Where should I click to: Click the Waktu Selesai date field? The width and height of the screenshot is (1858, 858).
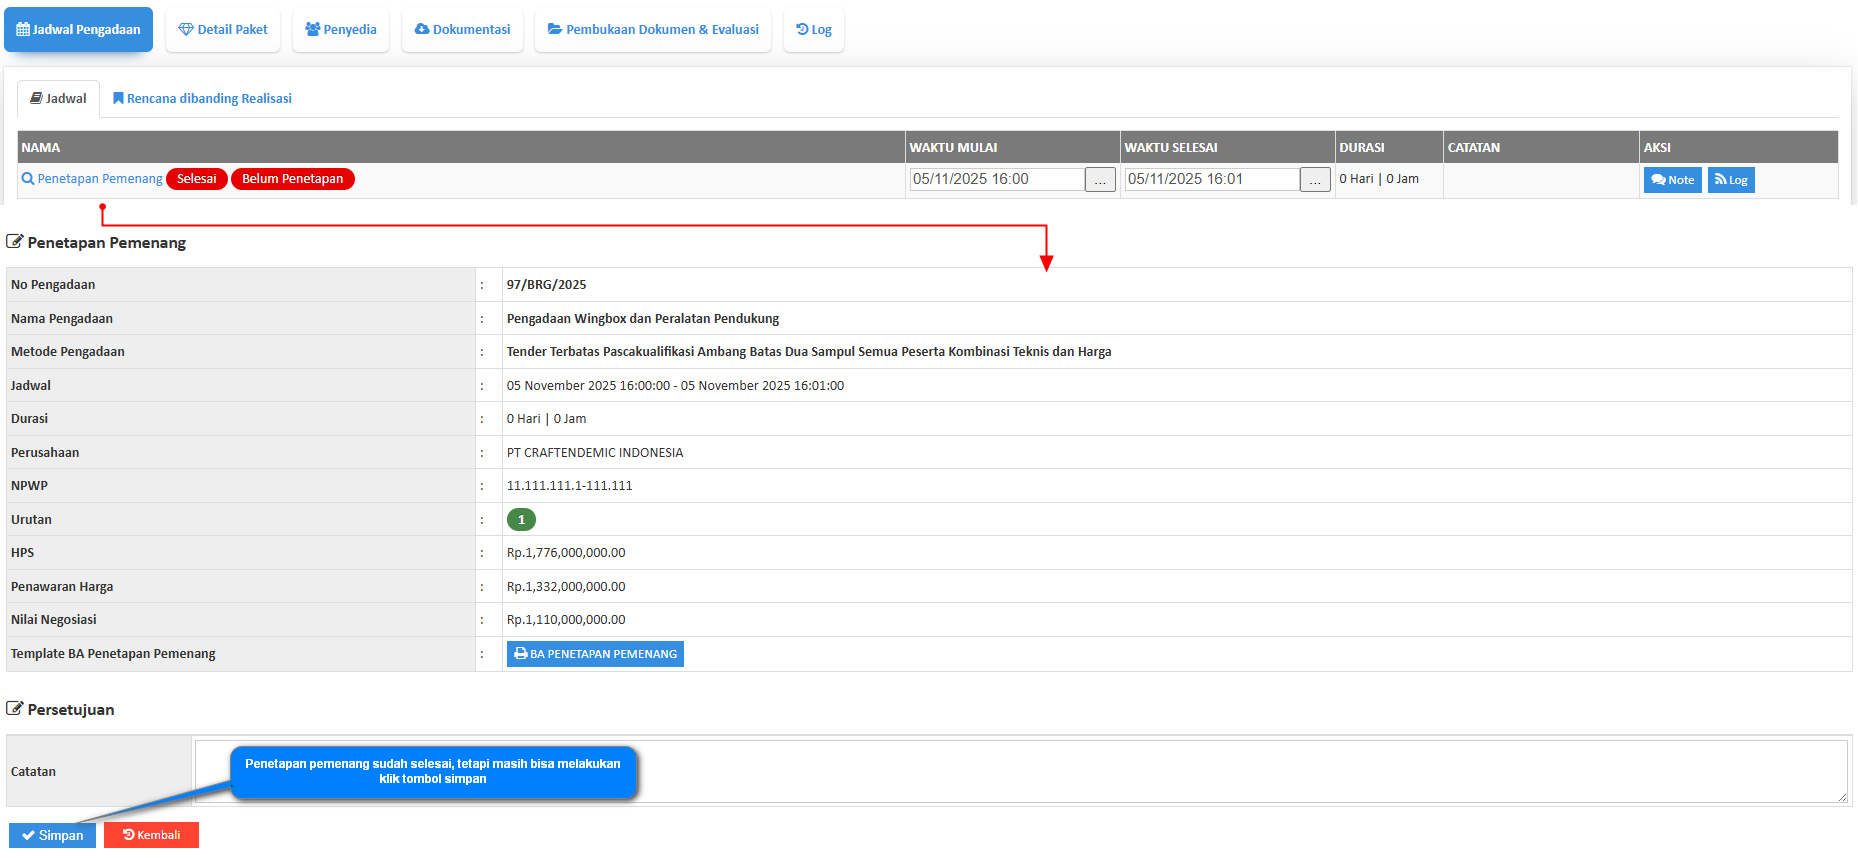click(1211, 179)
